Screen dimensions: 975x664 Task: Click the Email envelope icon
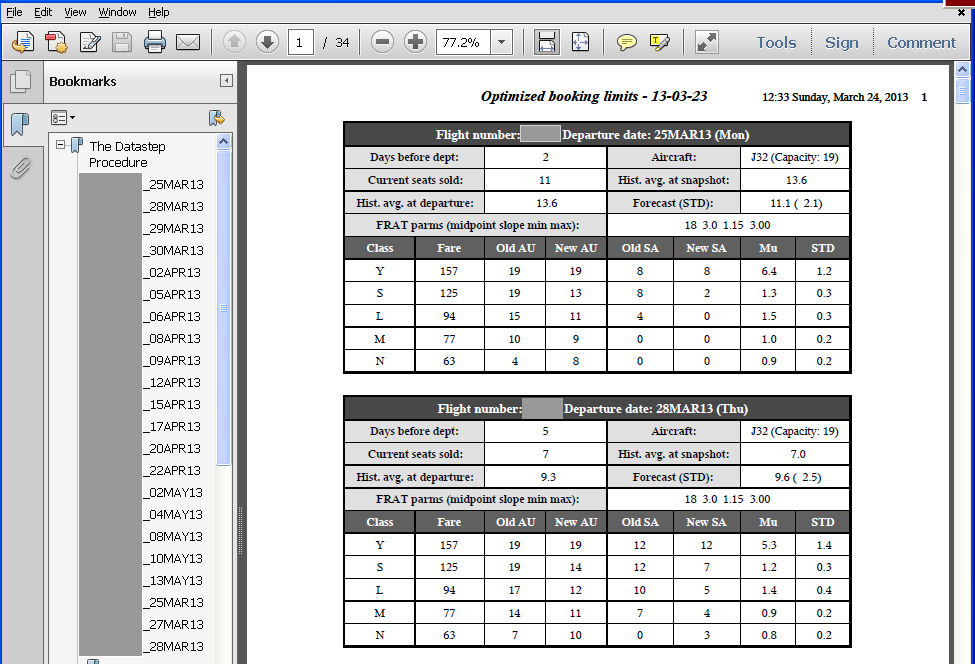[188, 42]
